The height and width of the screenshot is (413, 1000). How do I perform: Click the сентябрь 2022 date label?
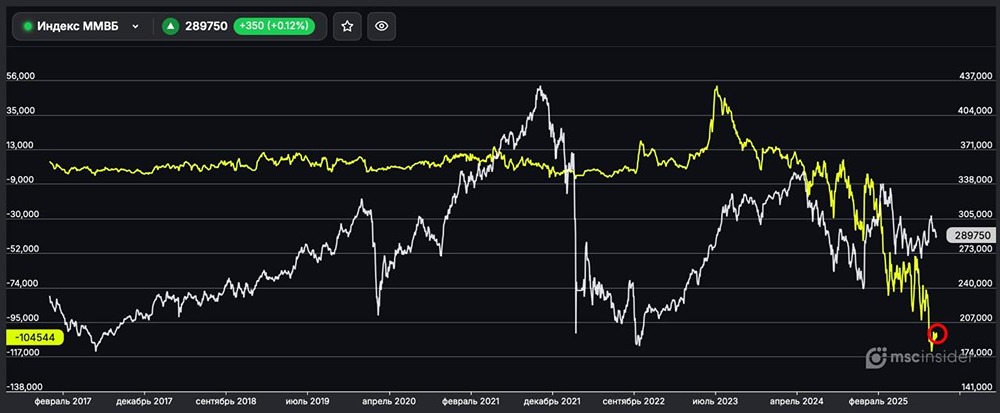point(634,402)
